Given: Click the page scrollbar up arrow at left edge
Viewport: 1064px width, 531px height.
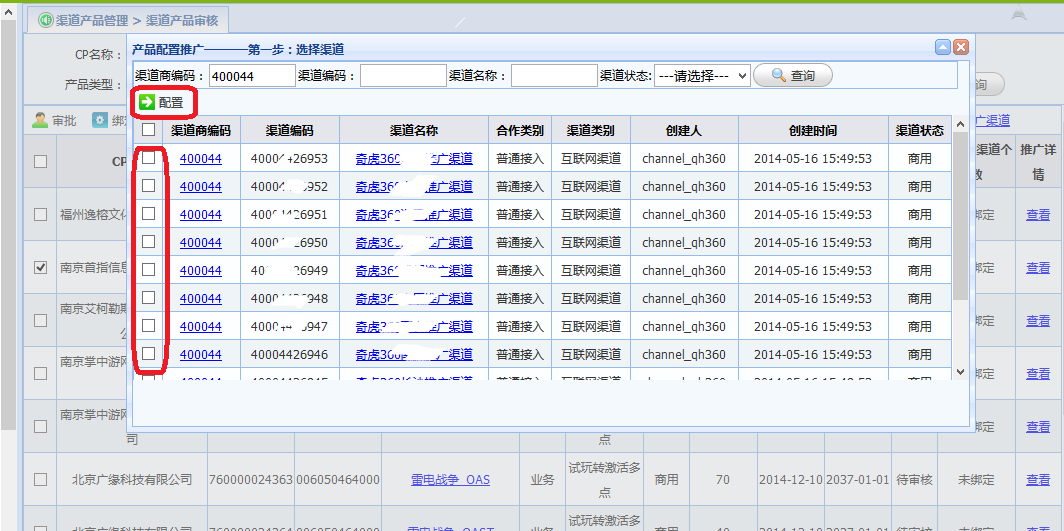Looking at the screenshot, I should point(8,12).
